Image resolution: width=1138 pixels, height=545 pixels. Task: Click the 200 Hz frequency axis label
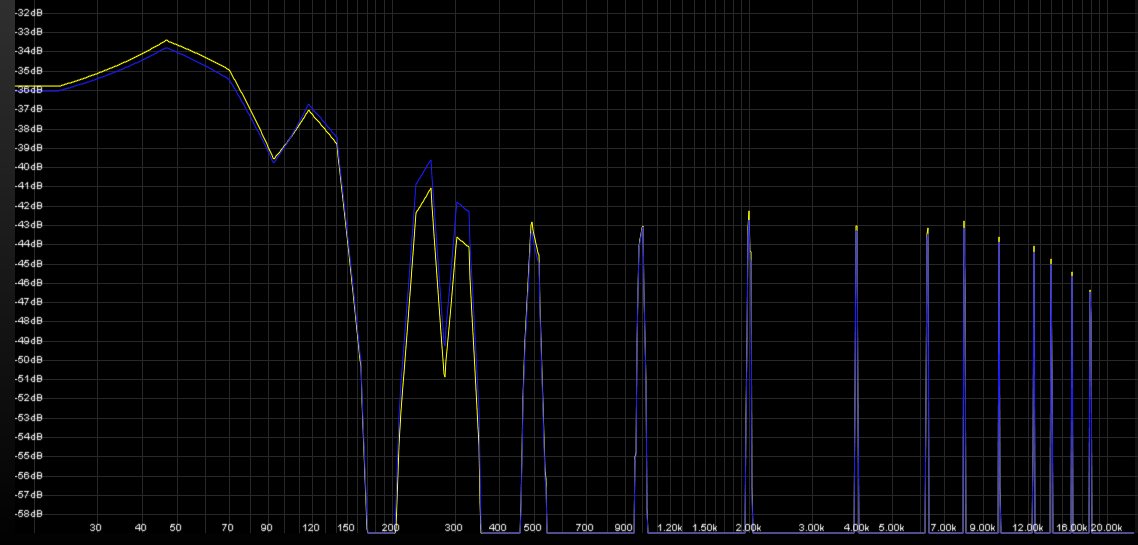point(390,527)
